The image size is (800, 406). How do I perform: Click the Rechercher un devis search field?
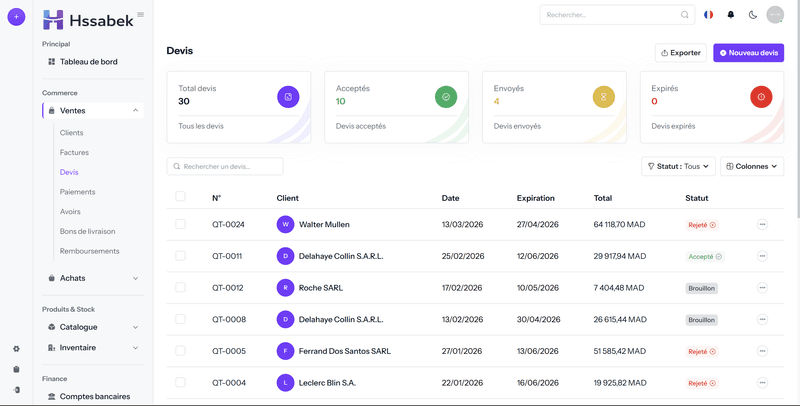pos(225,166)
